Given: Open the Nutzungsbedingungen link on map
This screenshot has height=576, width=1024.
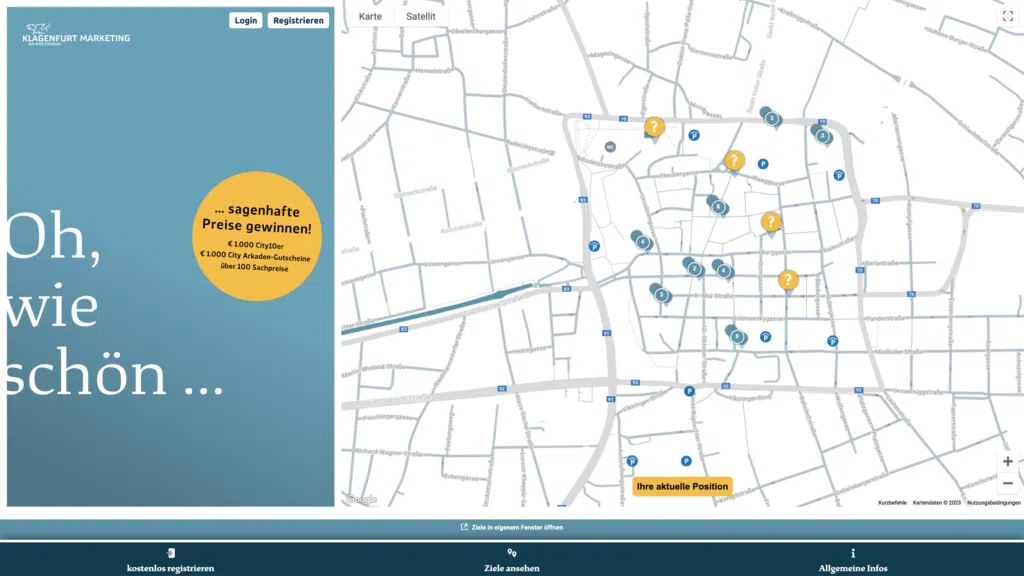Looking at the screenshot, I should pyautogui.click(x=993, y=502).
